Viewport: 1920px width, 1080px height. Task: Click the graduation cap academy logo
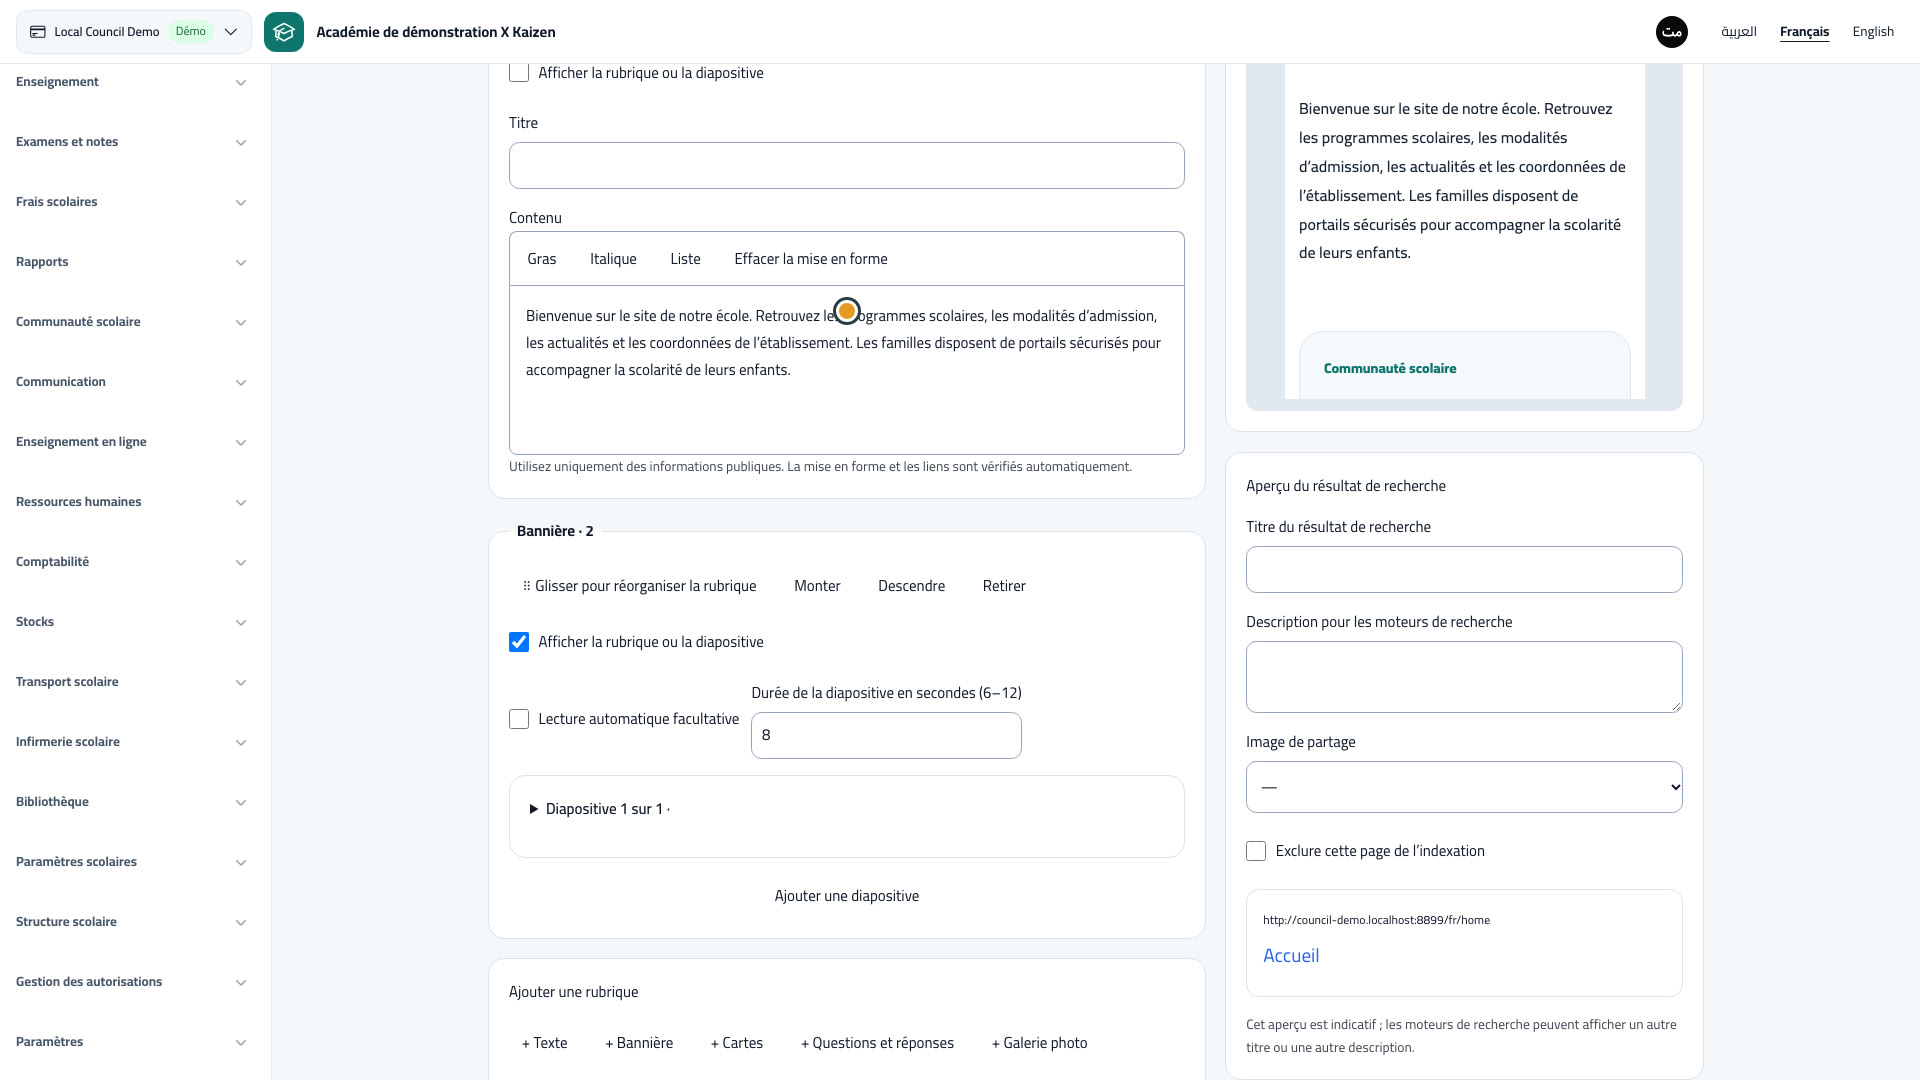(x=284, y=32)
